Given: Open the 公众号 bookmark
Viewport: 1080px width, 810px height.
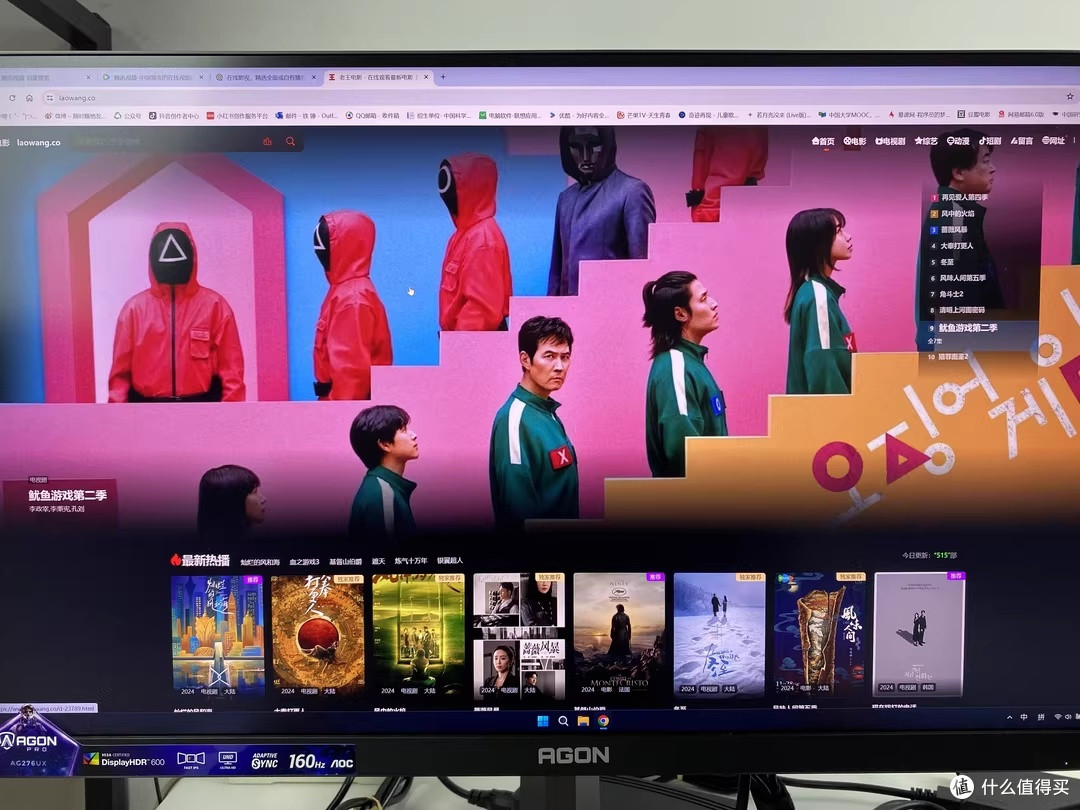Looking at the screenshot, I should 128,116.
